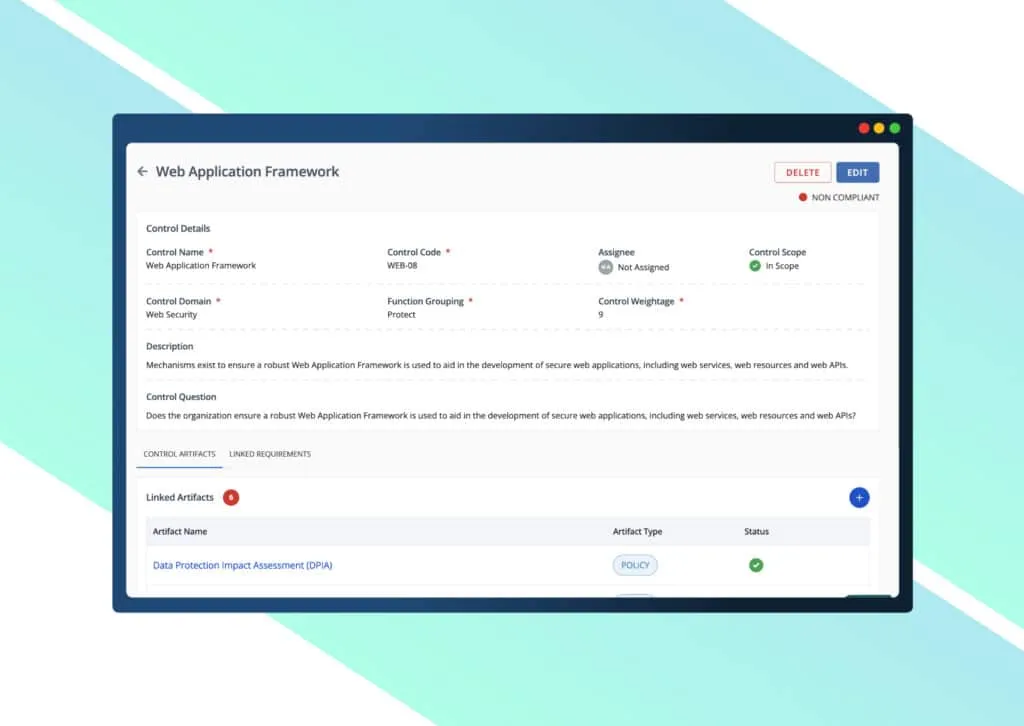Image resolution: width=1024 pixels, height=726 pixels.
Task: Click the Artifact Name column header
Action: coord(180,531)
